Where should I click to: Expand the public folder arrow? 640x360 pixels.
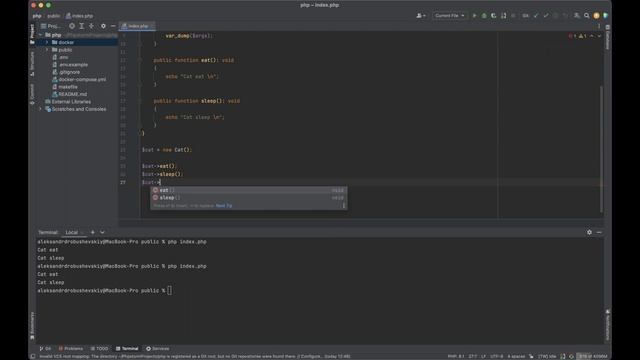(47, 50)
